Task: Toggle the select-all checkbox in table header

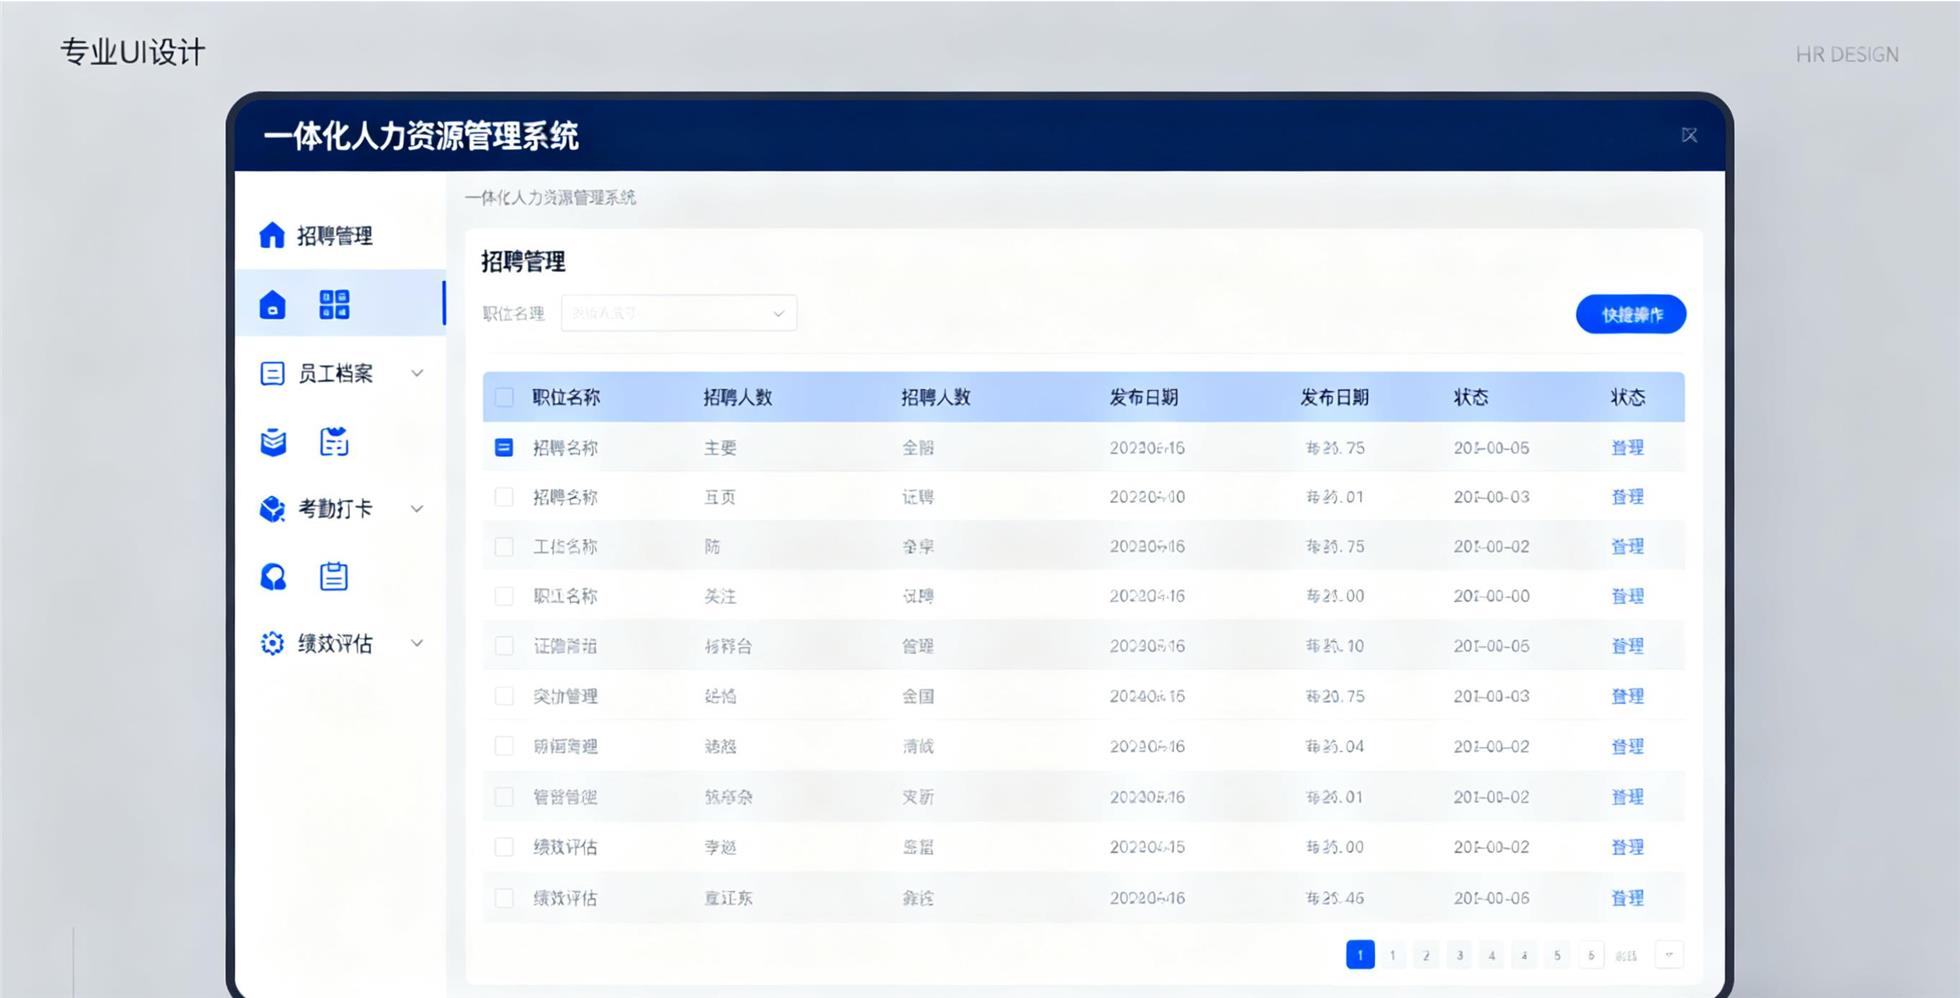Action: click(505, 397)
